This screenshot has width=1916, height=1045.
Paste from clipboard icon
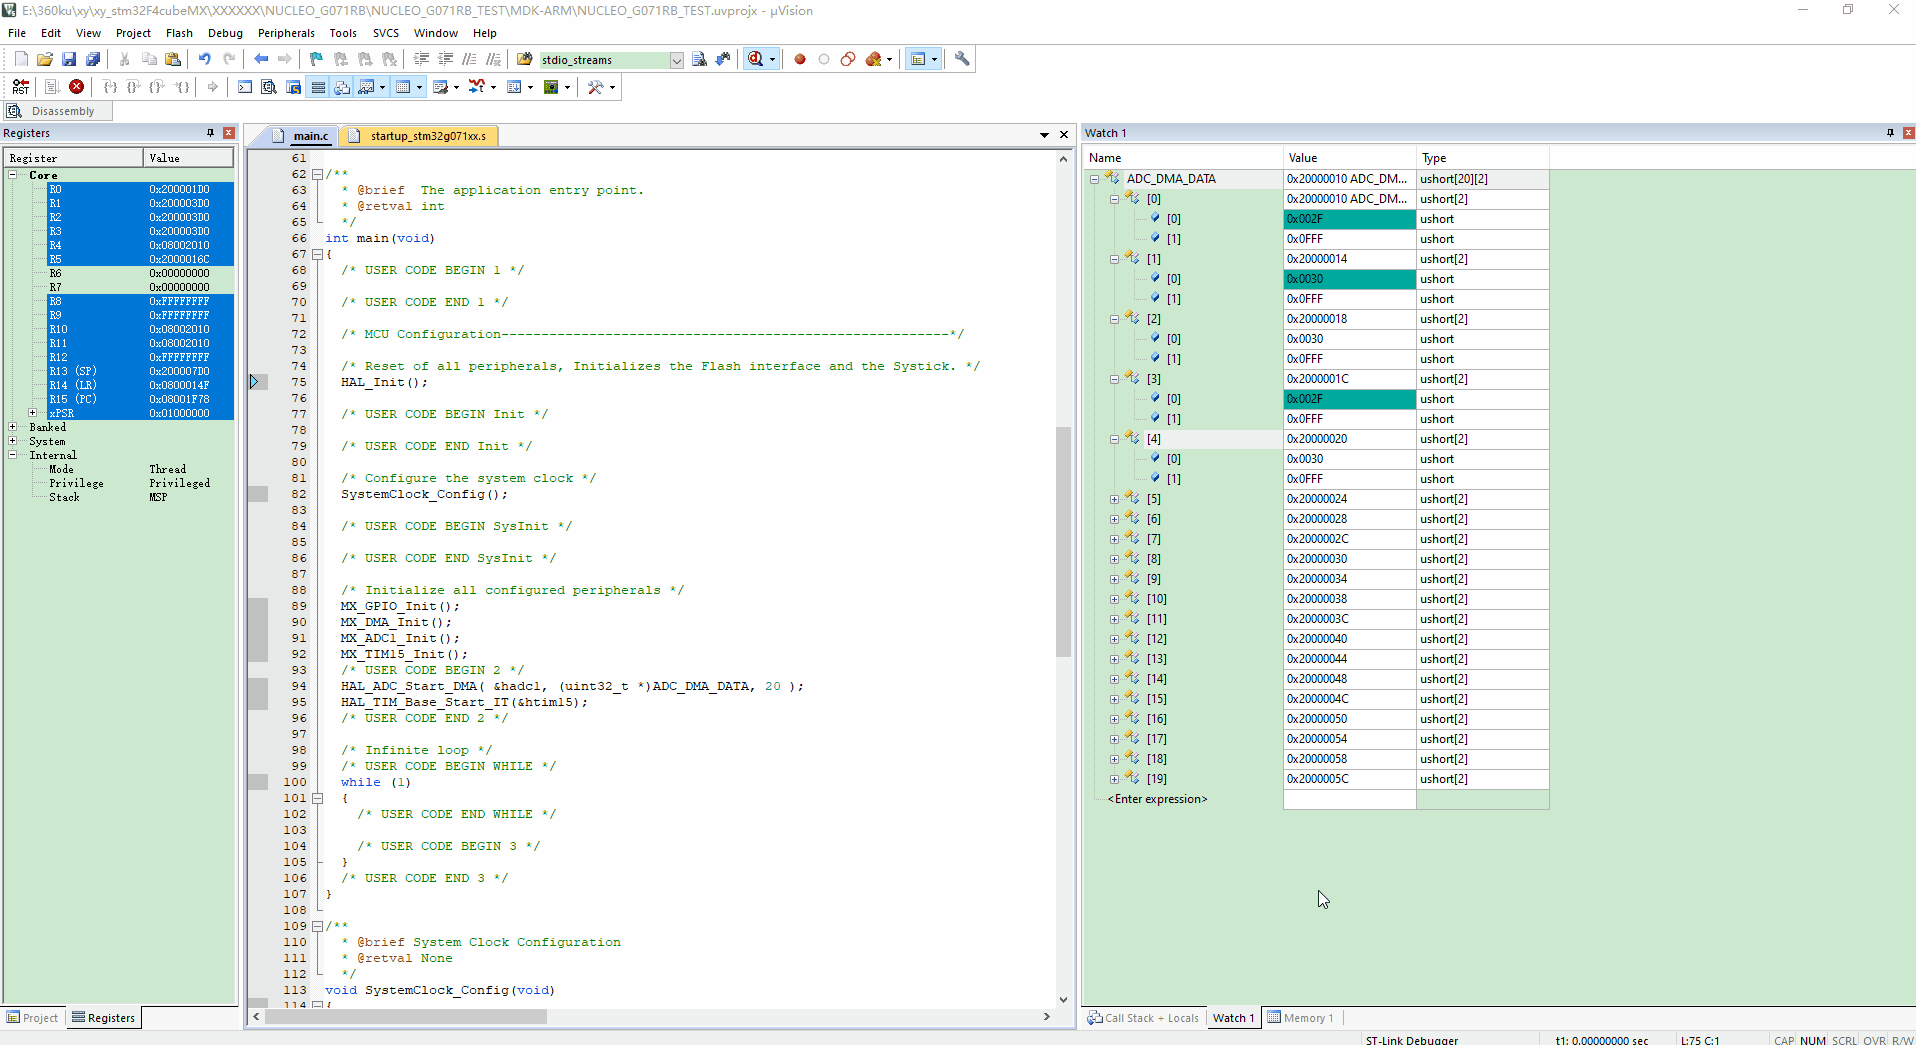point(173,59)
